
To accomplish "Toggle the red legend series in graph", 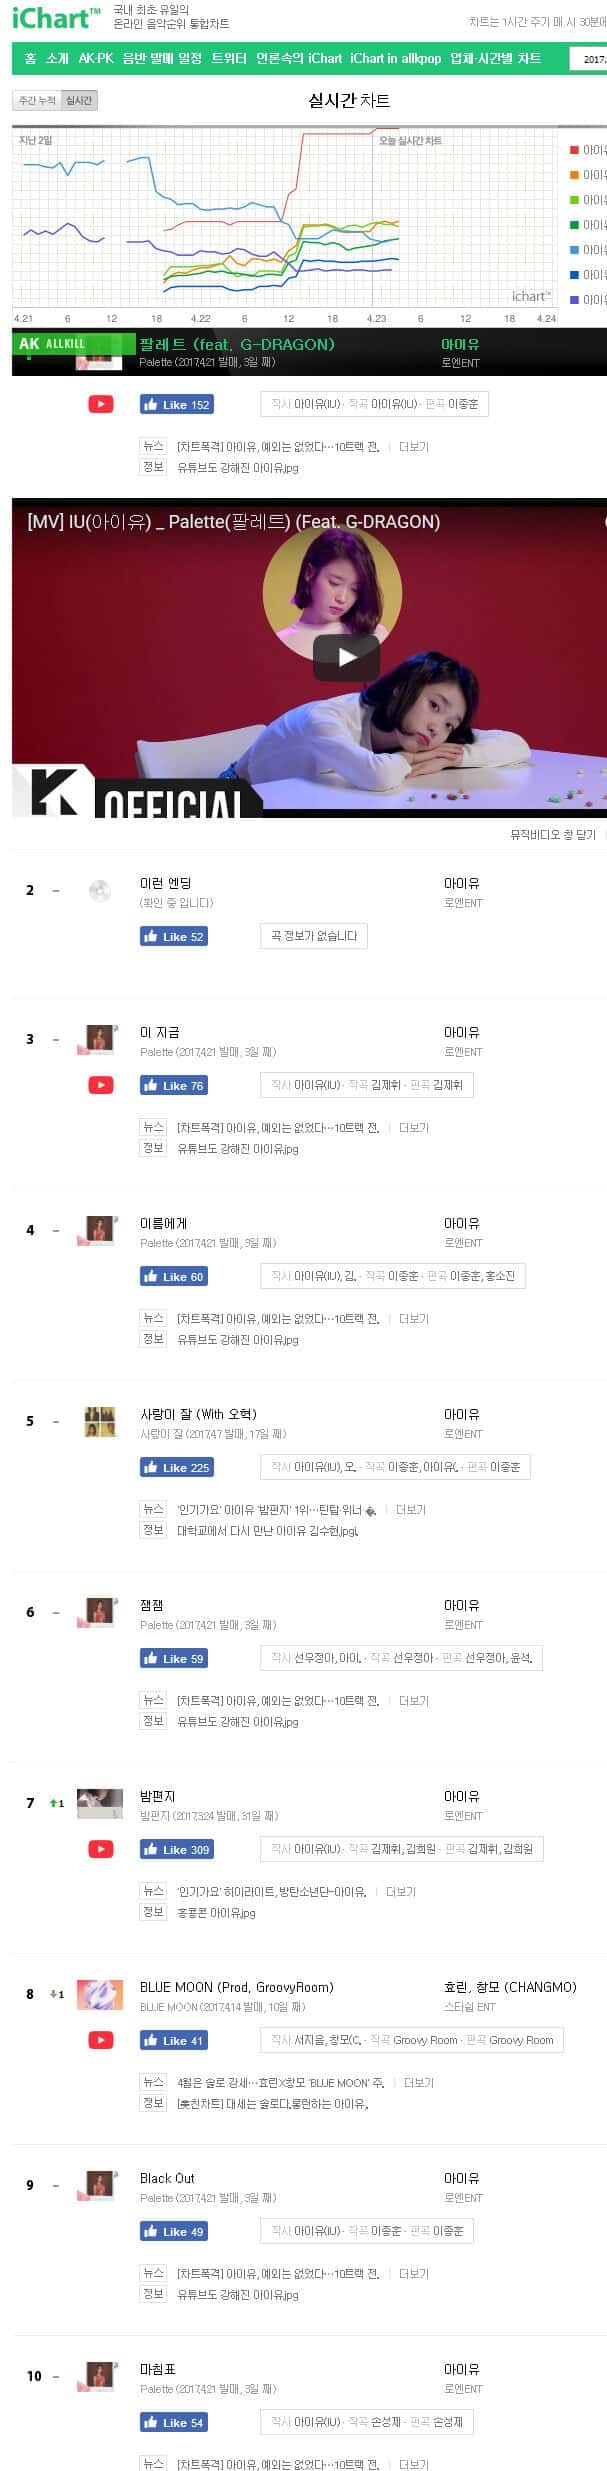I will click(574, 150).
